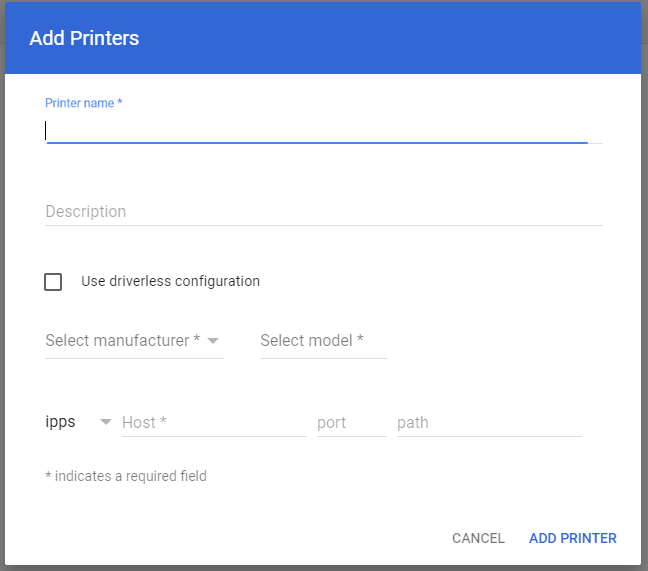Click into the Host field
This screenshot has width=648, height=571.
pos(213,423)
